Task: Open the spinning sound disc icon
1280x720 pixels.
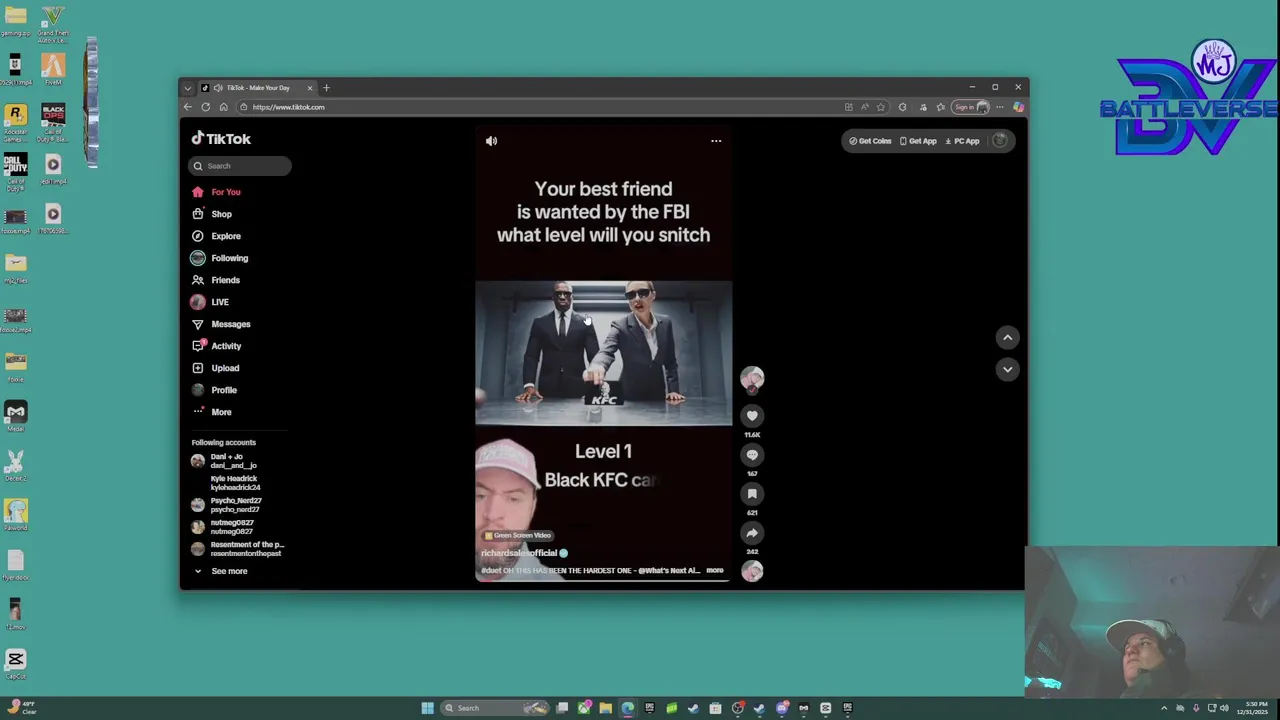Action: (x=752, y=571)
